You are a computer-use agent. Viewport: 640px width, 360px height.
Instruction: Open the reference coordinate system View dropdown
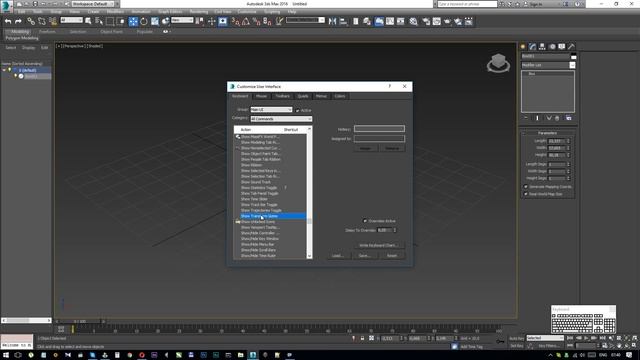(x=182, y=20)
